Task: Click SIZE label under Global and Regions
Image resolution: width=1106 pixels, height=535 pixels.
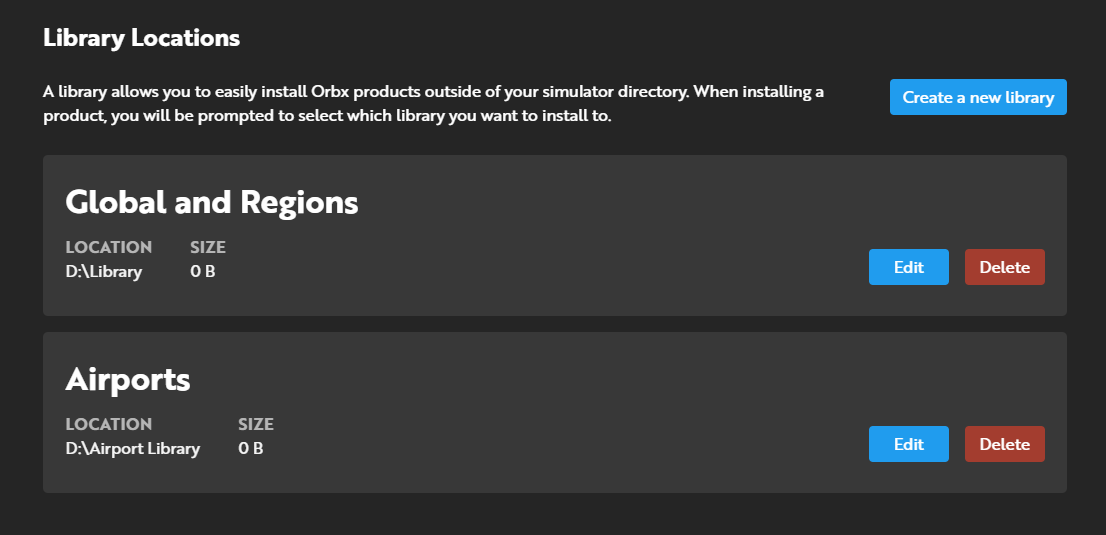Action: click(x=208, y=247)
